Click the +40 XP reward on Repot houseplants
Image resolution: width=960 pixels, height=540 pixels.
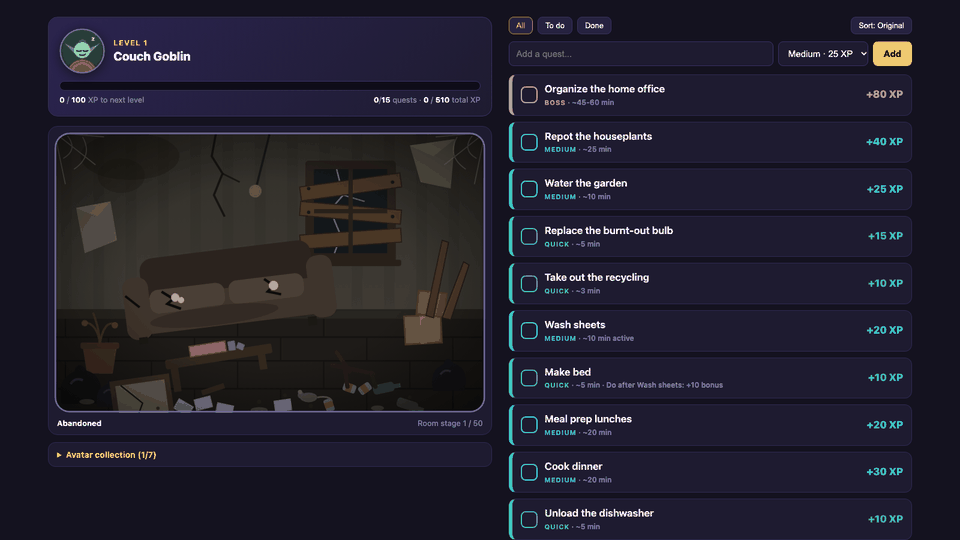pyautogui.click(x=884, y=141)
